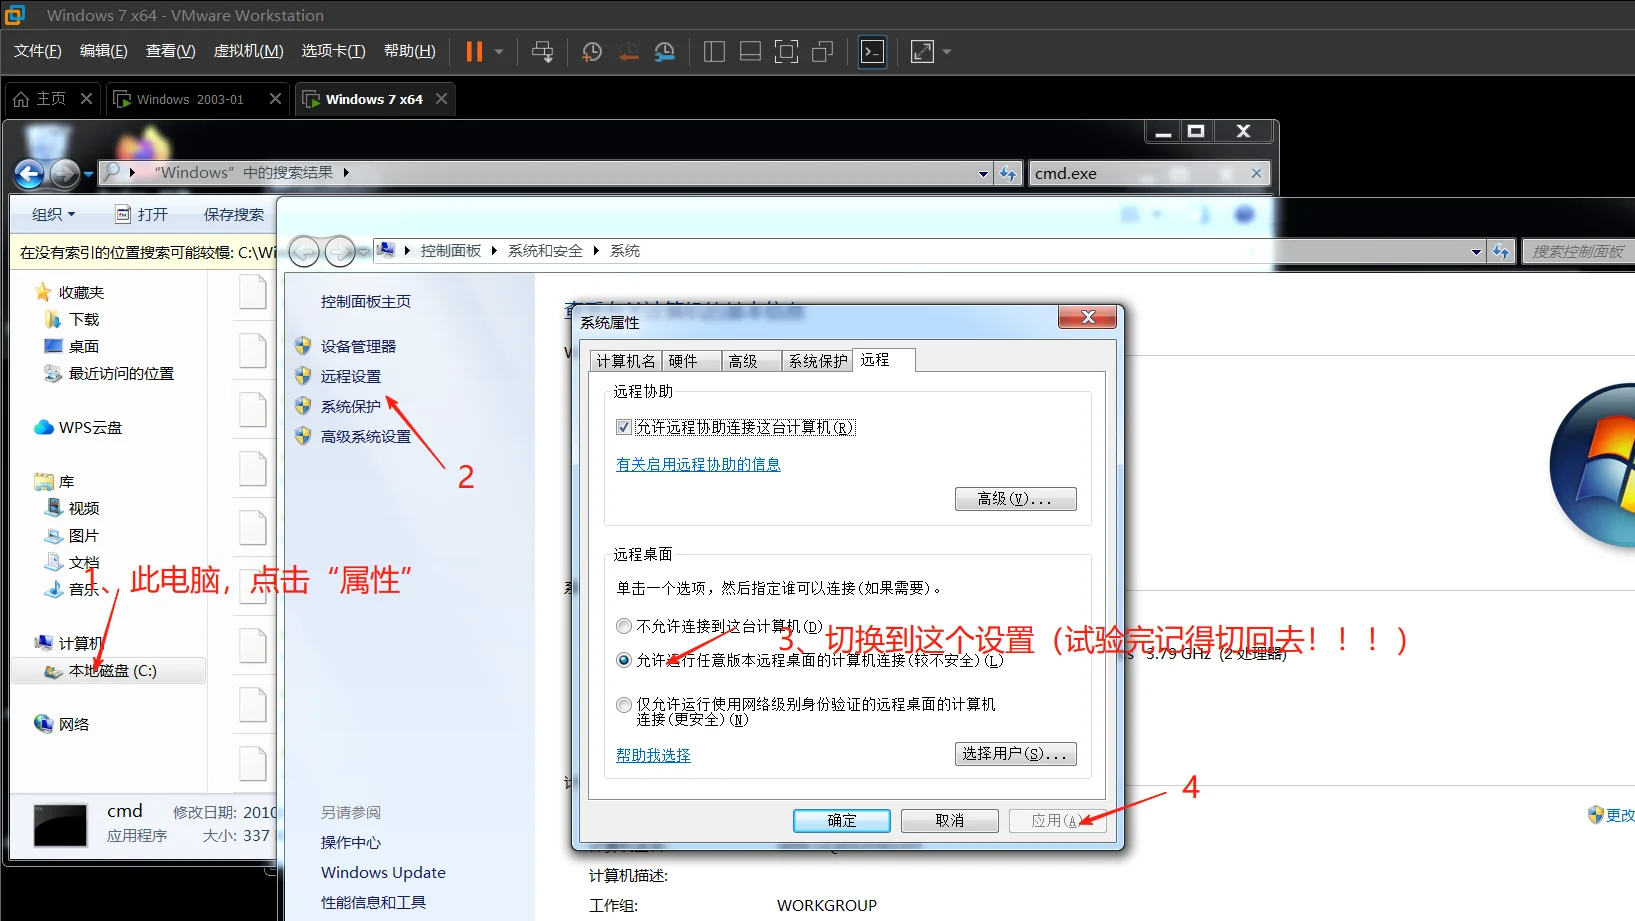Image resolution: width=1635 pixels, height=921 pixels.
Task: Open the 有关启用远程协助的信息 link
Action: (x=698, y=465)
